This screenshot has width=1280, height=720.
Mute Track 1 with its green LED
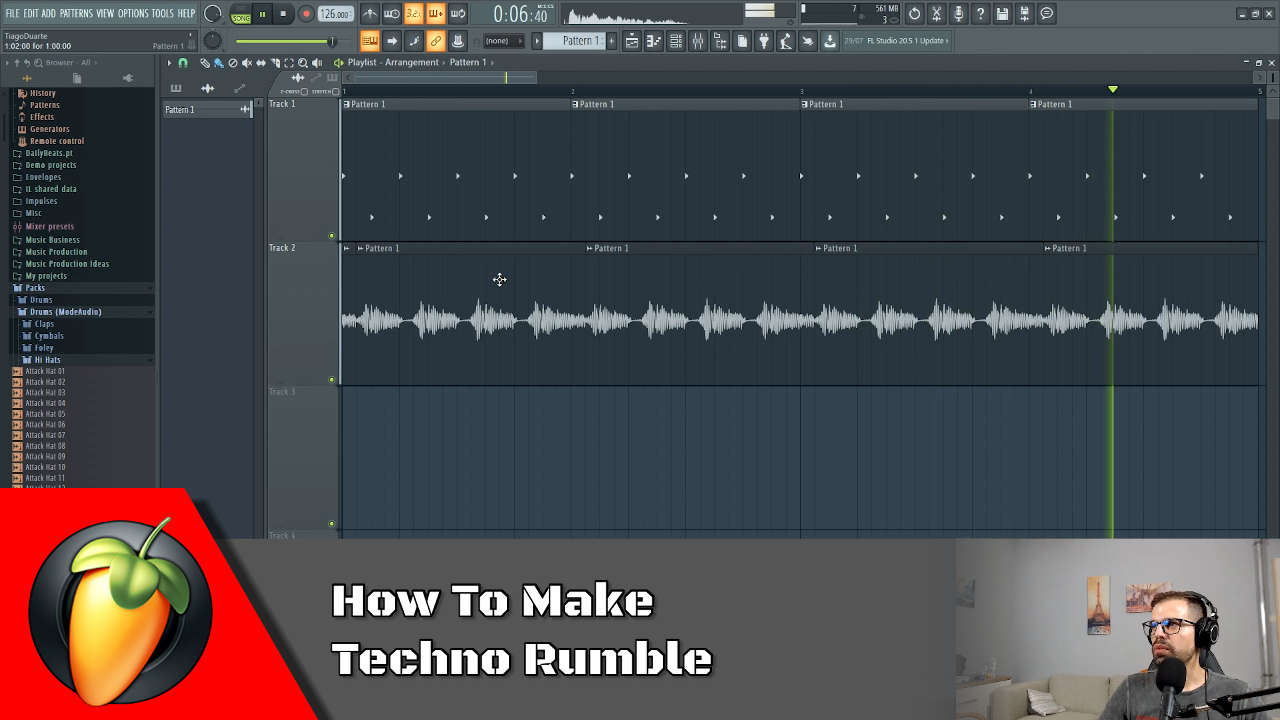pos(332,236)
